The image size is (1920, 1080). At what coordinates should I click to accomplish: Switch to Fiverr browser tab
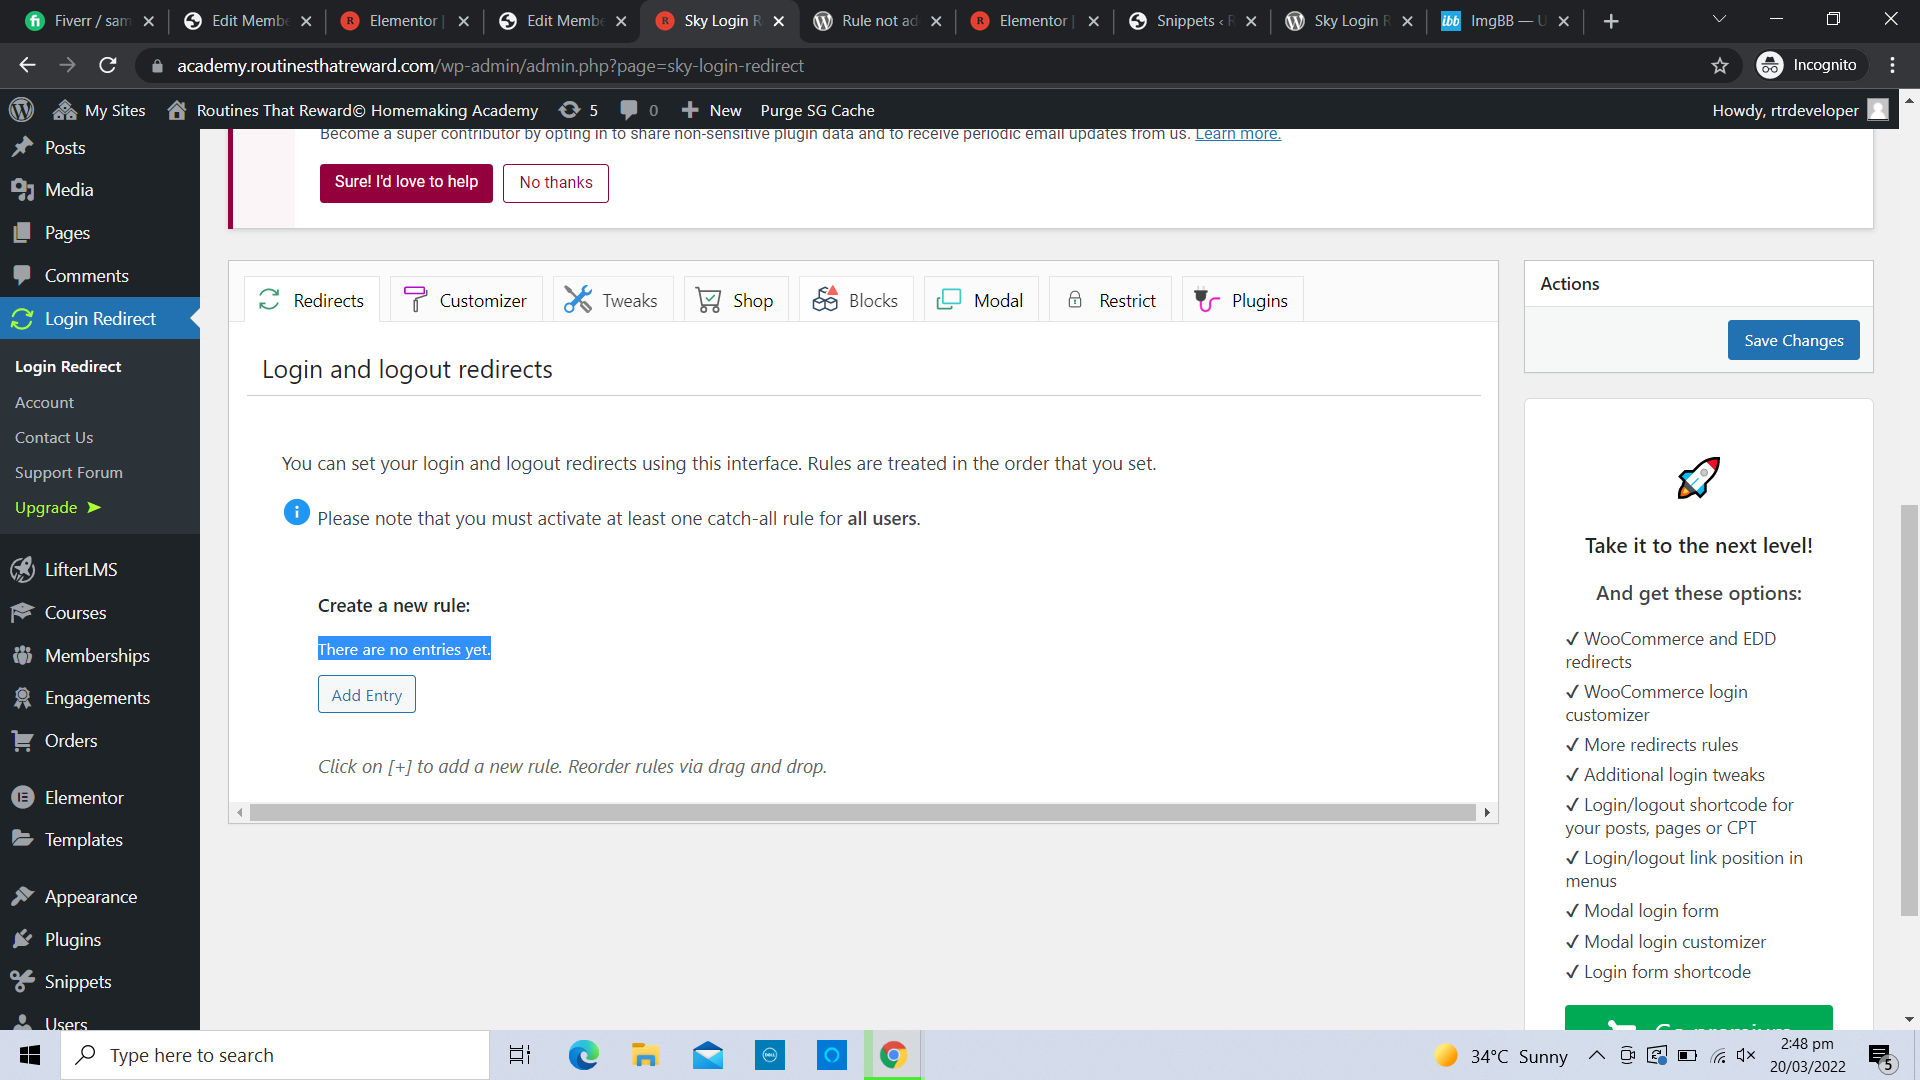click(90, 21)
